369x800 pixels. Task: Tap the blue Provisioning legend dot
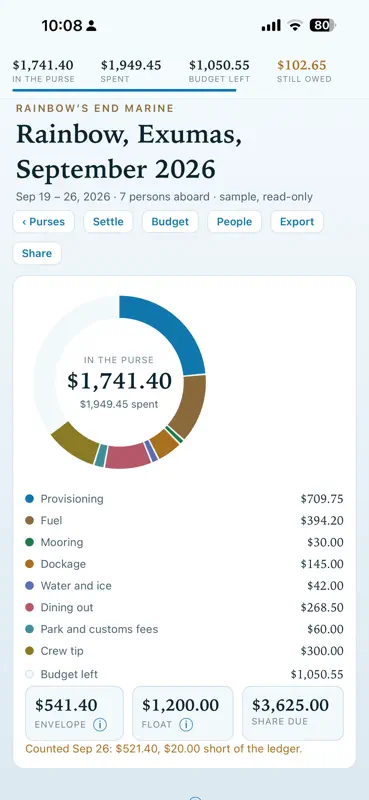point(30,498)
